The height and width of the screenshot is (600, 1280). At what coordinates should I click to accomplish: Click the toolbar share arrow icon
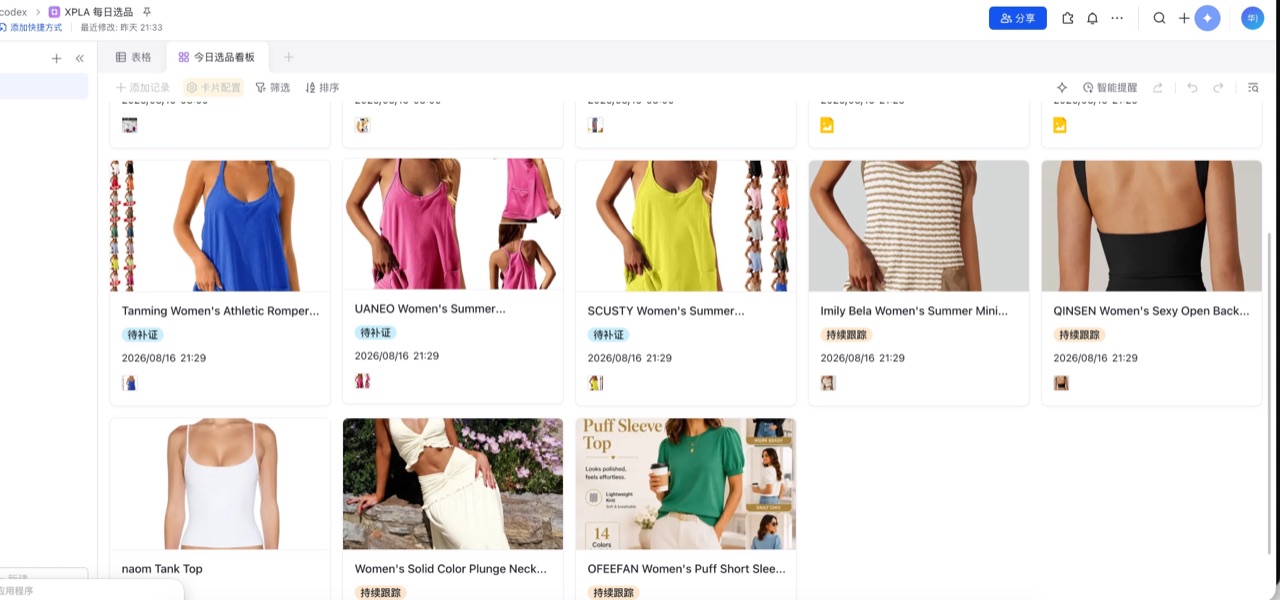[1158, 88]
